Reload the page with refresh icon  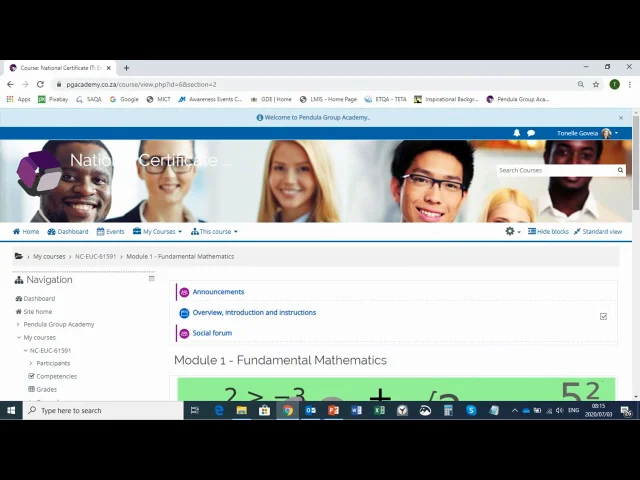(x=40, y=84)
